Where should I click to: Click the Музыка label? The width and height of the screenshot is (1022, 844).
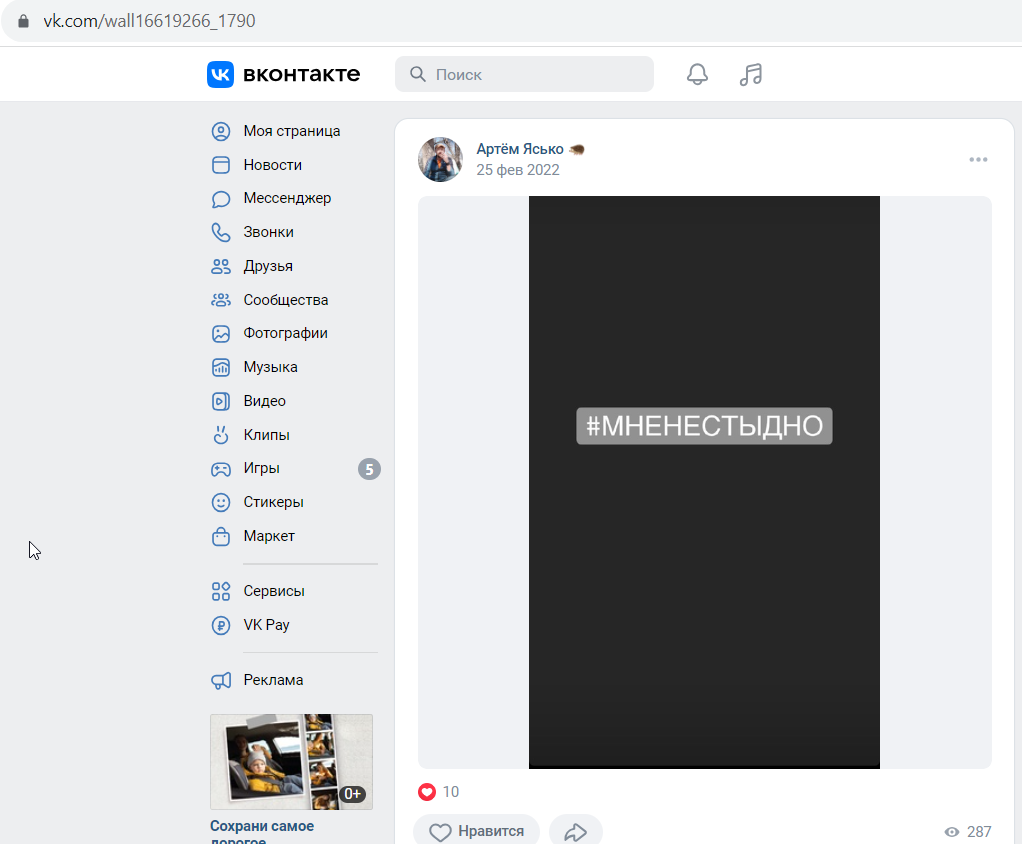270,367
